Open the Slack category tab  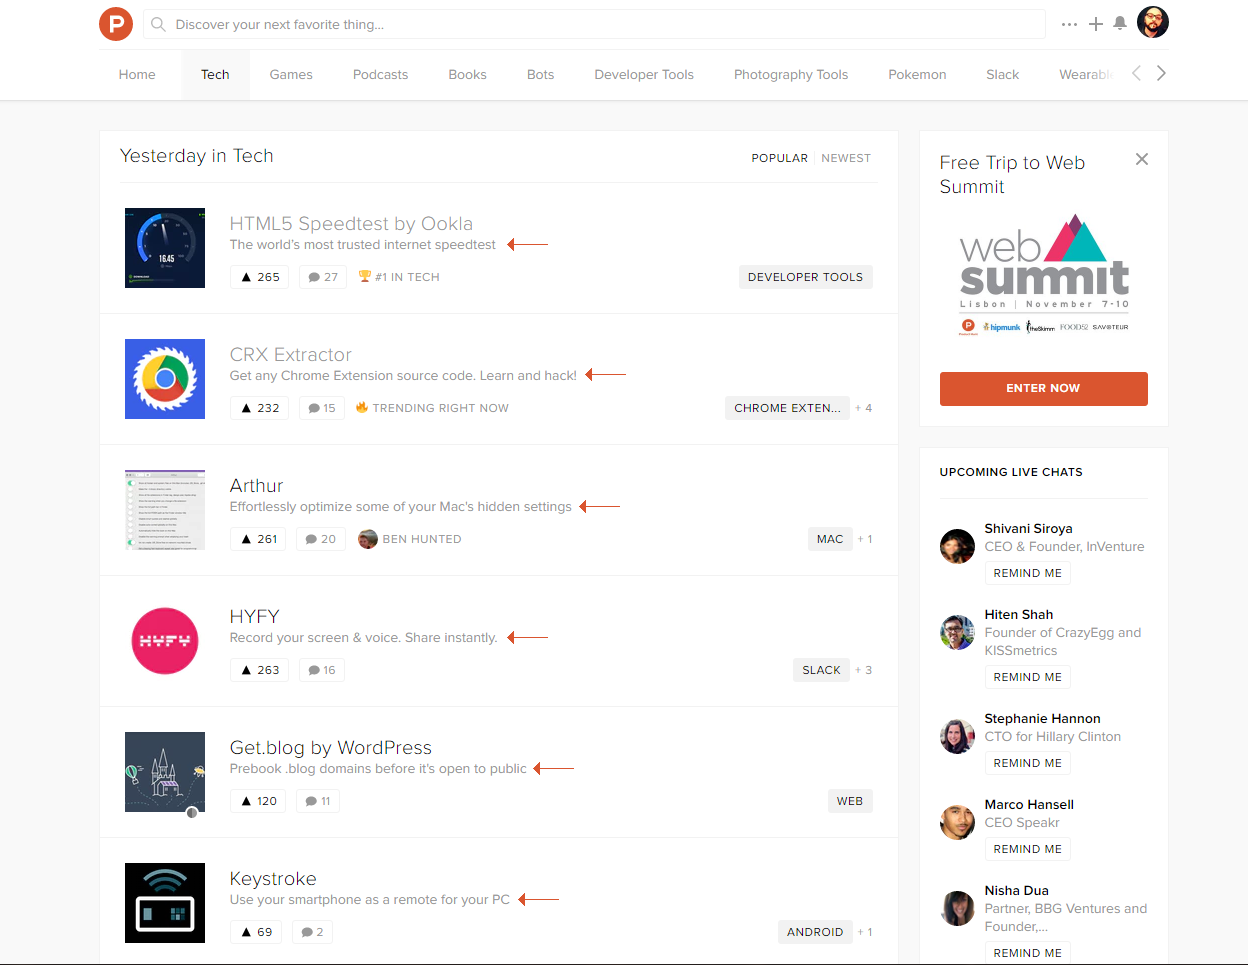pos(1002,74)
